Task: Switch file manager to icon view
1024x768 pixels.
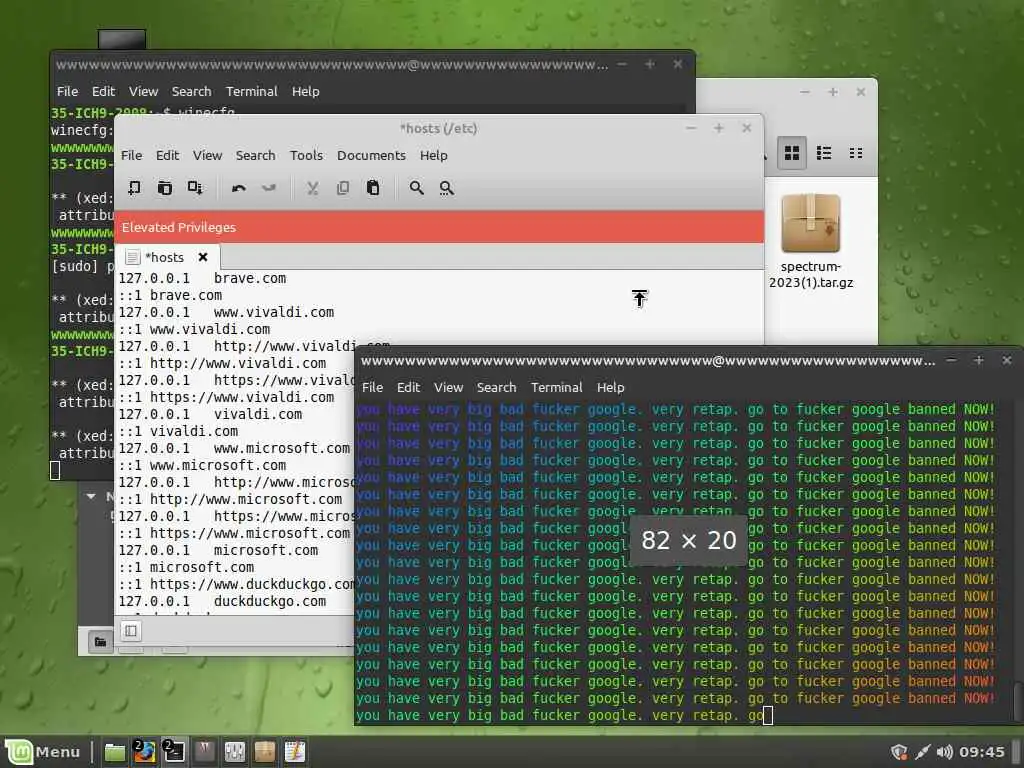Action: (792, 153)
